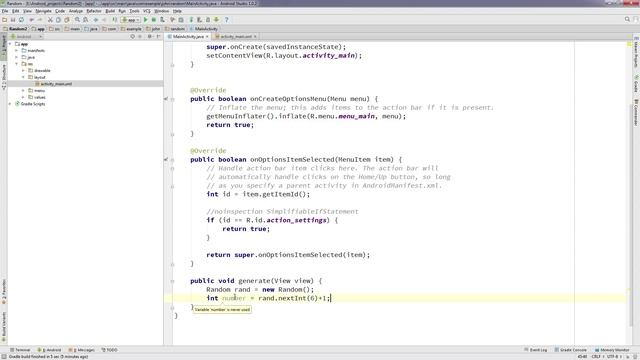Toggle the Gradle panel on right edge
640x360 pixels.
pos(636,83)
